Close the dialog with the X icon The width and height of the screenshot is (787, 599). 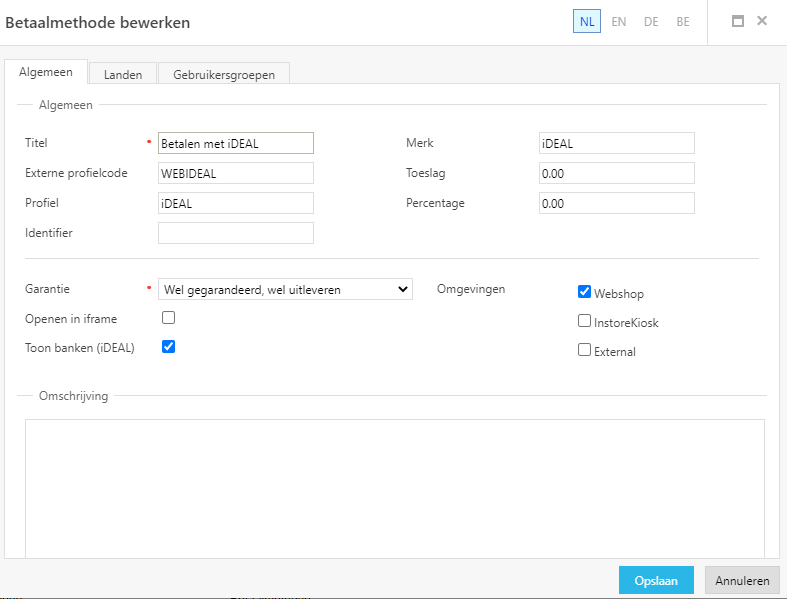click(x=762, y=21)
